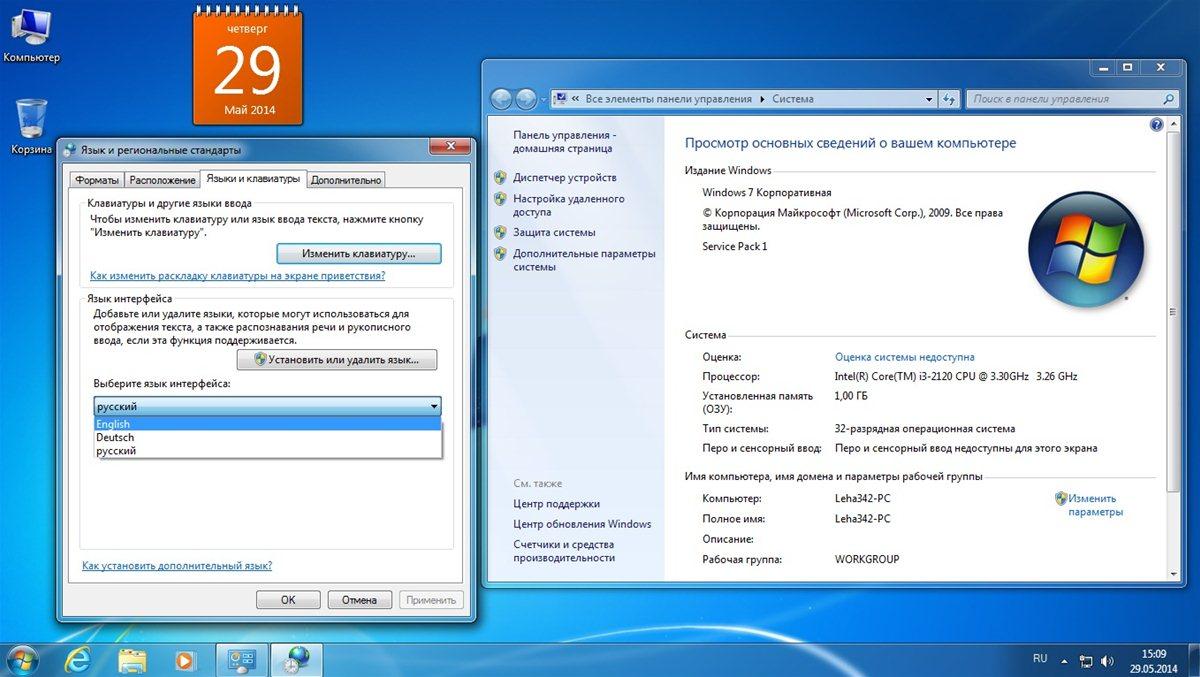
Task: Click the shield icon beside Диспетчер устройств
Action: [500, 177]
